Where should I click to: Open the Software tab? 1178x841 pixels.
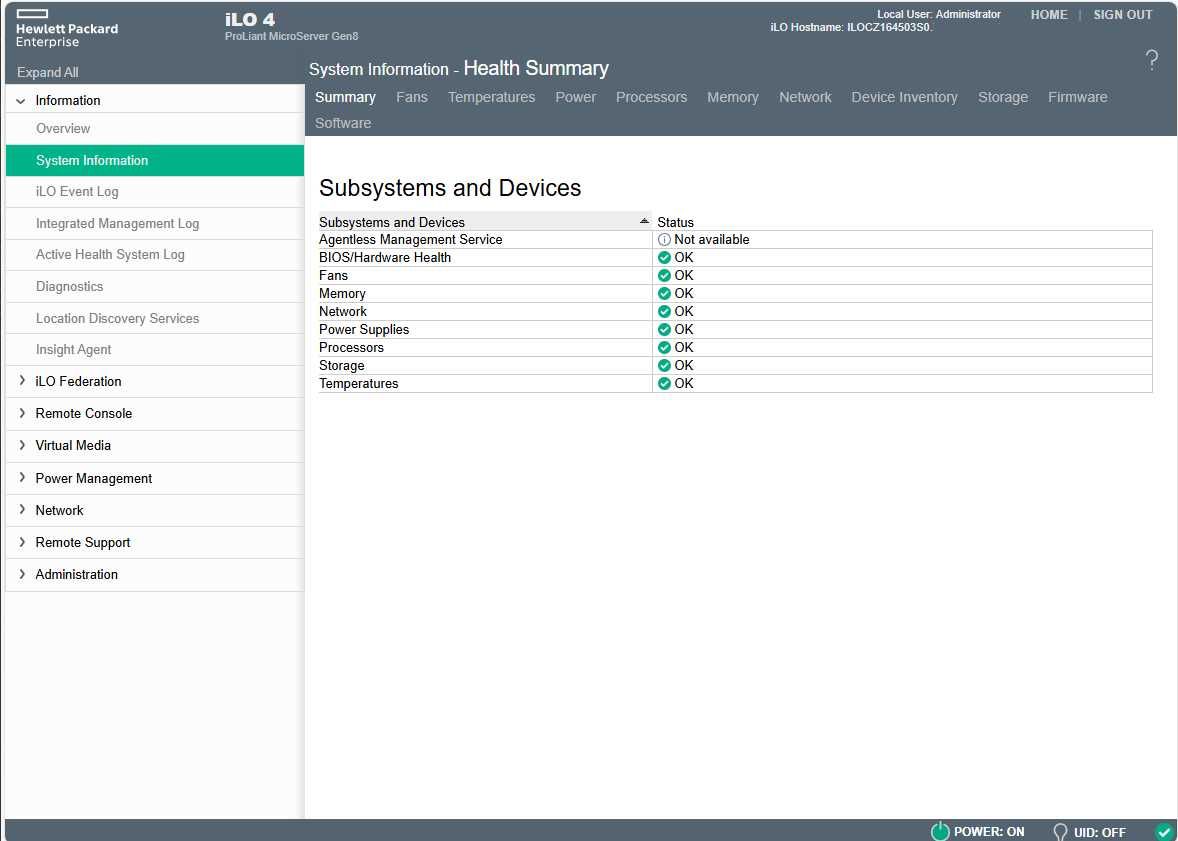[343, 123]
